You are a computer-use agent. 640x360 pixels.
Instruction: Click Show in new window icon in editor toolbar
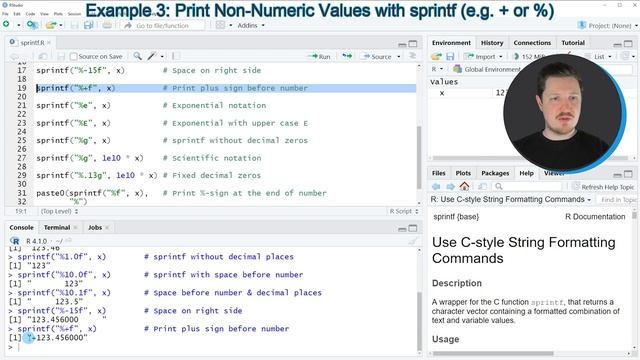[42, 56]
